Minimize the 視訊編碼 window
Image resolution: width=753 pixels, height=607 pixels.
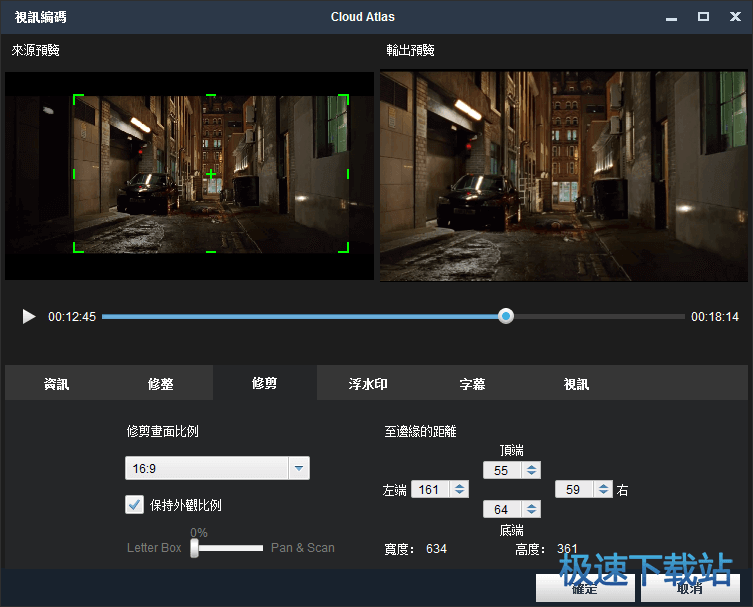671,17
